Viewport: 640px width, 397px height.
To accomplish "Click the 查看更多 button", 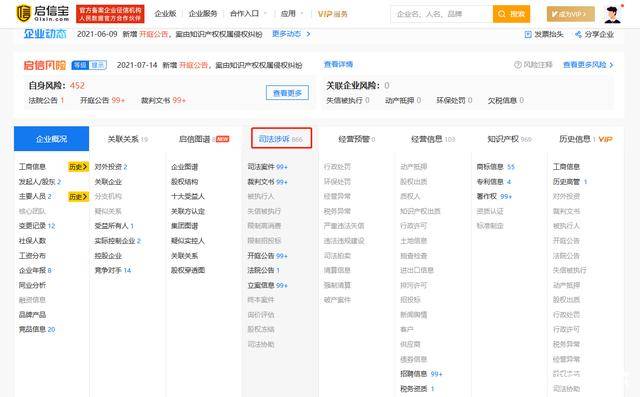I will point(287,93).
